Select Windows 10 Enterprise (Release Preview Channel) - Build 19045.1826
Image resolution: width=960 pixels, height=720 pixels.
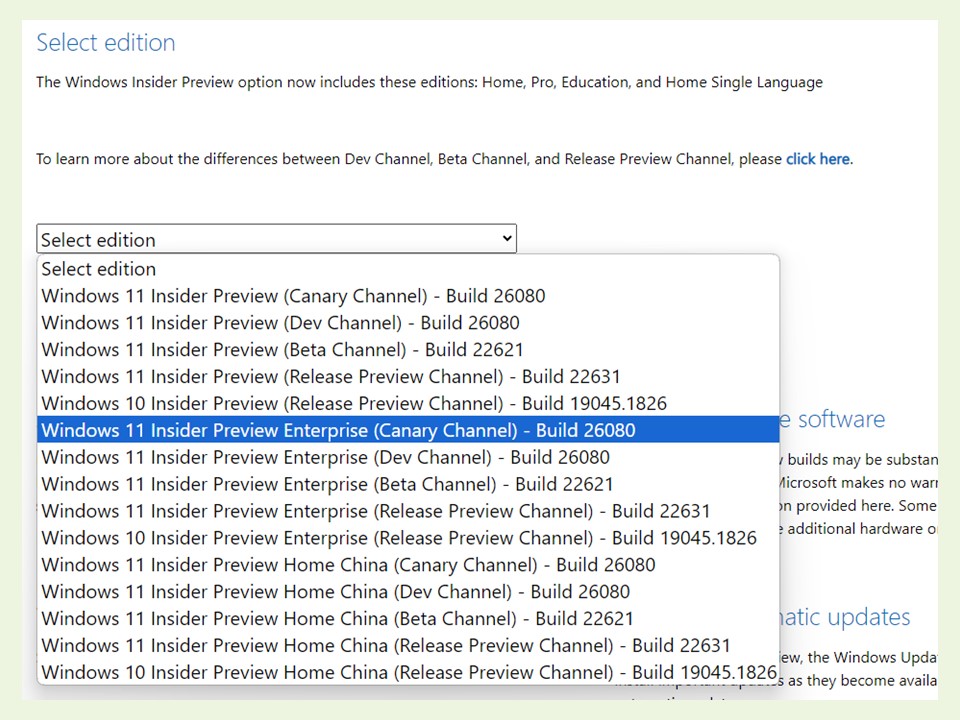408,538
